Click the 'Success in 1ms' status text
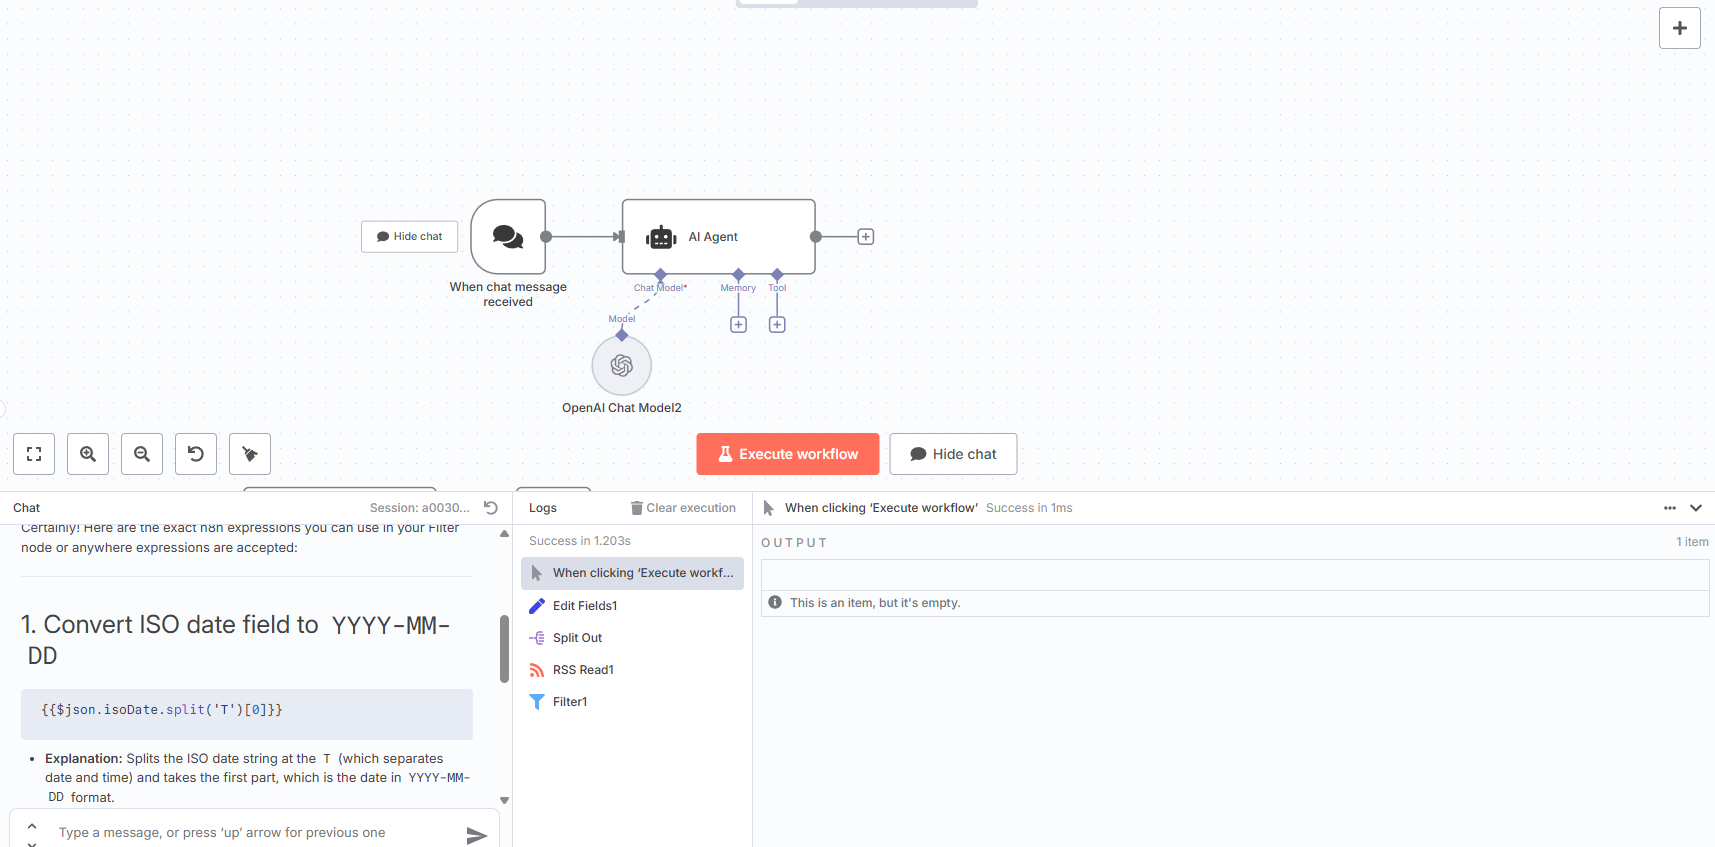Image resolution: width=1715 pixels, height=847 pixels. coord(1029,508)
